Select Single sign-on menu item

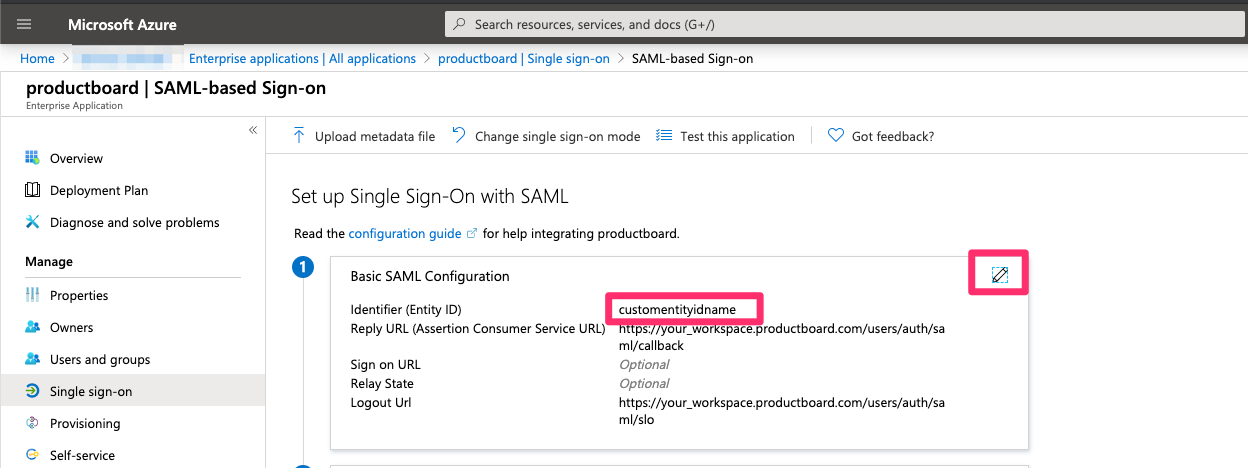(x=90, y=391)
